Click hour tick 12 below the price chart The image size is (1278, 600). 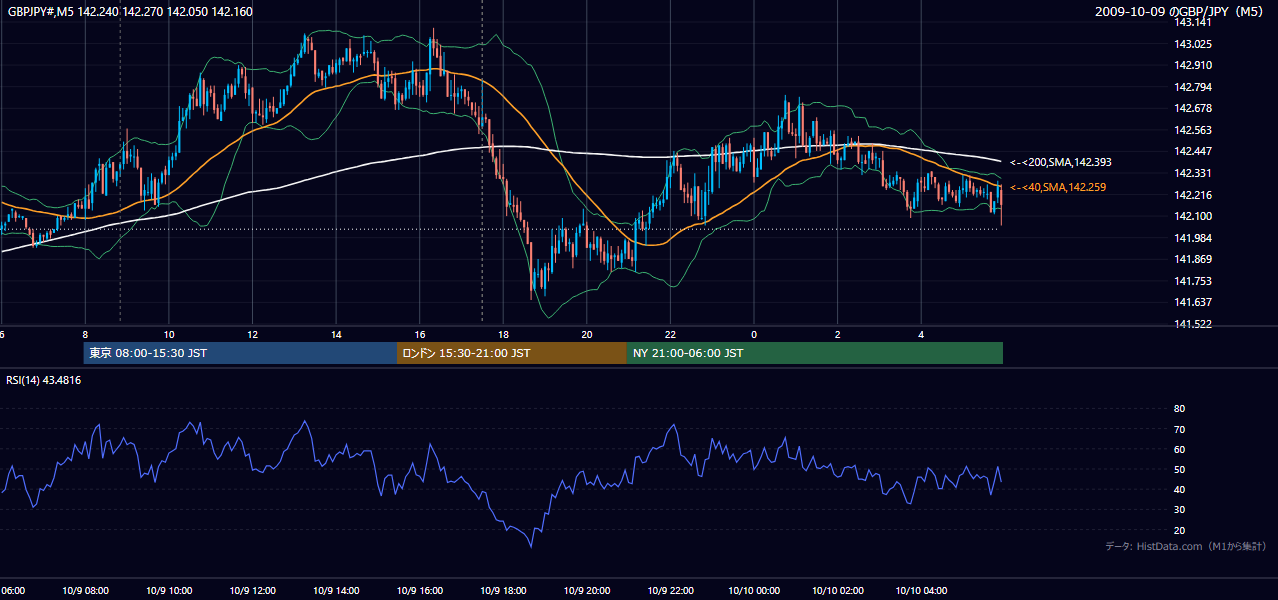point(253,334)
